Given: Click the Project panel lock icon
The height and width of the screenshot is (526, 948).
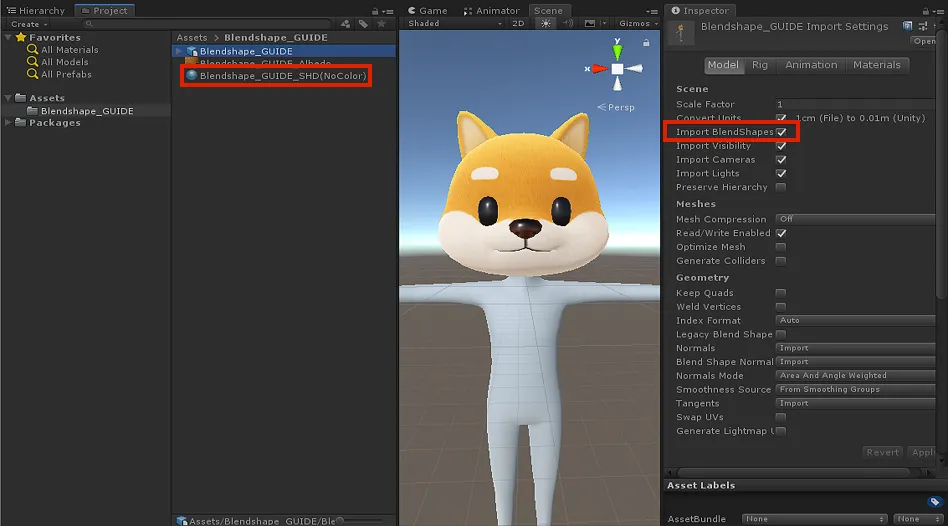Looking at the screenshot, I should [375, 11].
